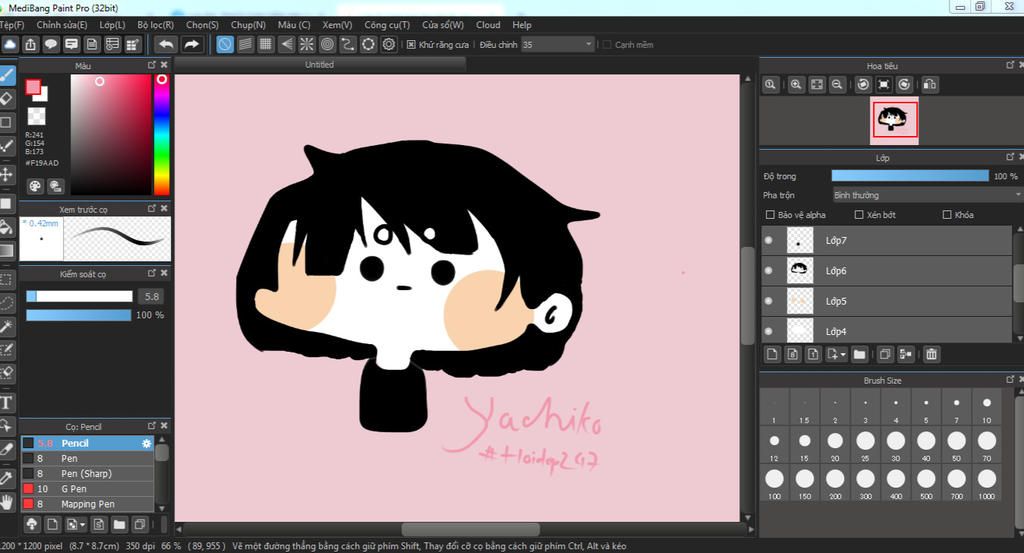1024x553 pixels.
Task: Switch to the Untitled document tab
Action: click(319, 65)
